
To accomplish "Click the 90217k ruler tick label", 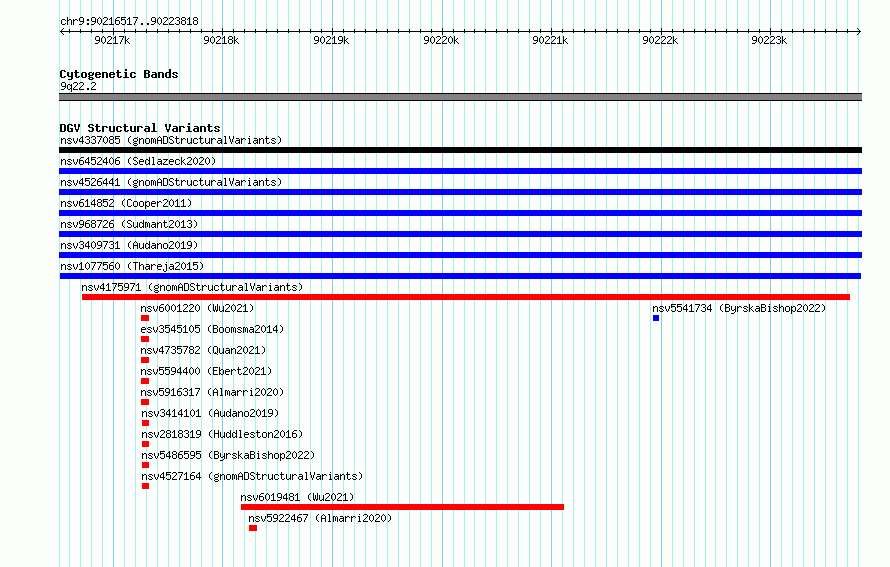I will coord(112,40).
